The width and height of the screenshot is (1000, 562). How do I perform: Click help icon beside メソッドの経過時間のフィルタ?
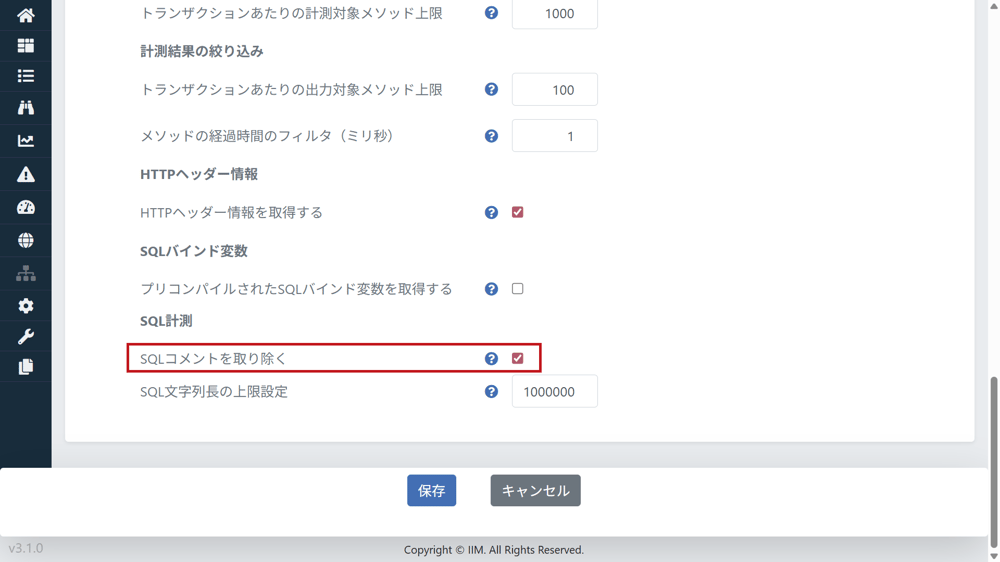pyautogui.click(x=491, y=136)
